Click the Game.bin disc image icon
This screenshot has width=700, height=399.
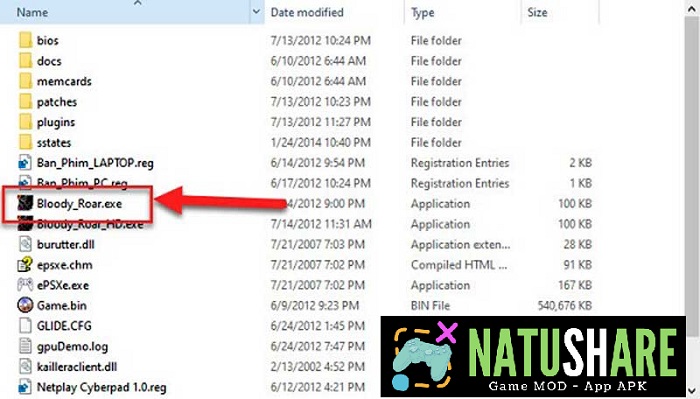point(25,305)
